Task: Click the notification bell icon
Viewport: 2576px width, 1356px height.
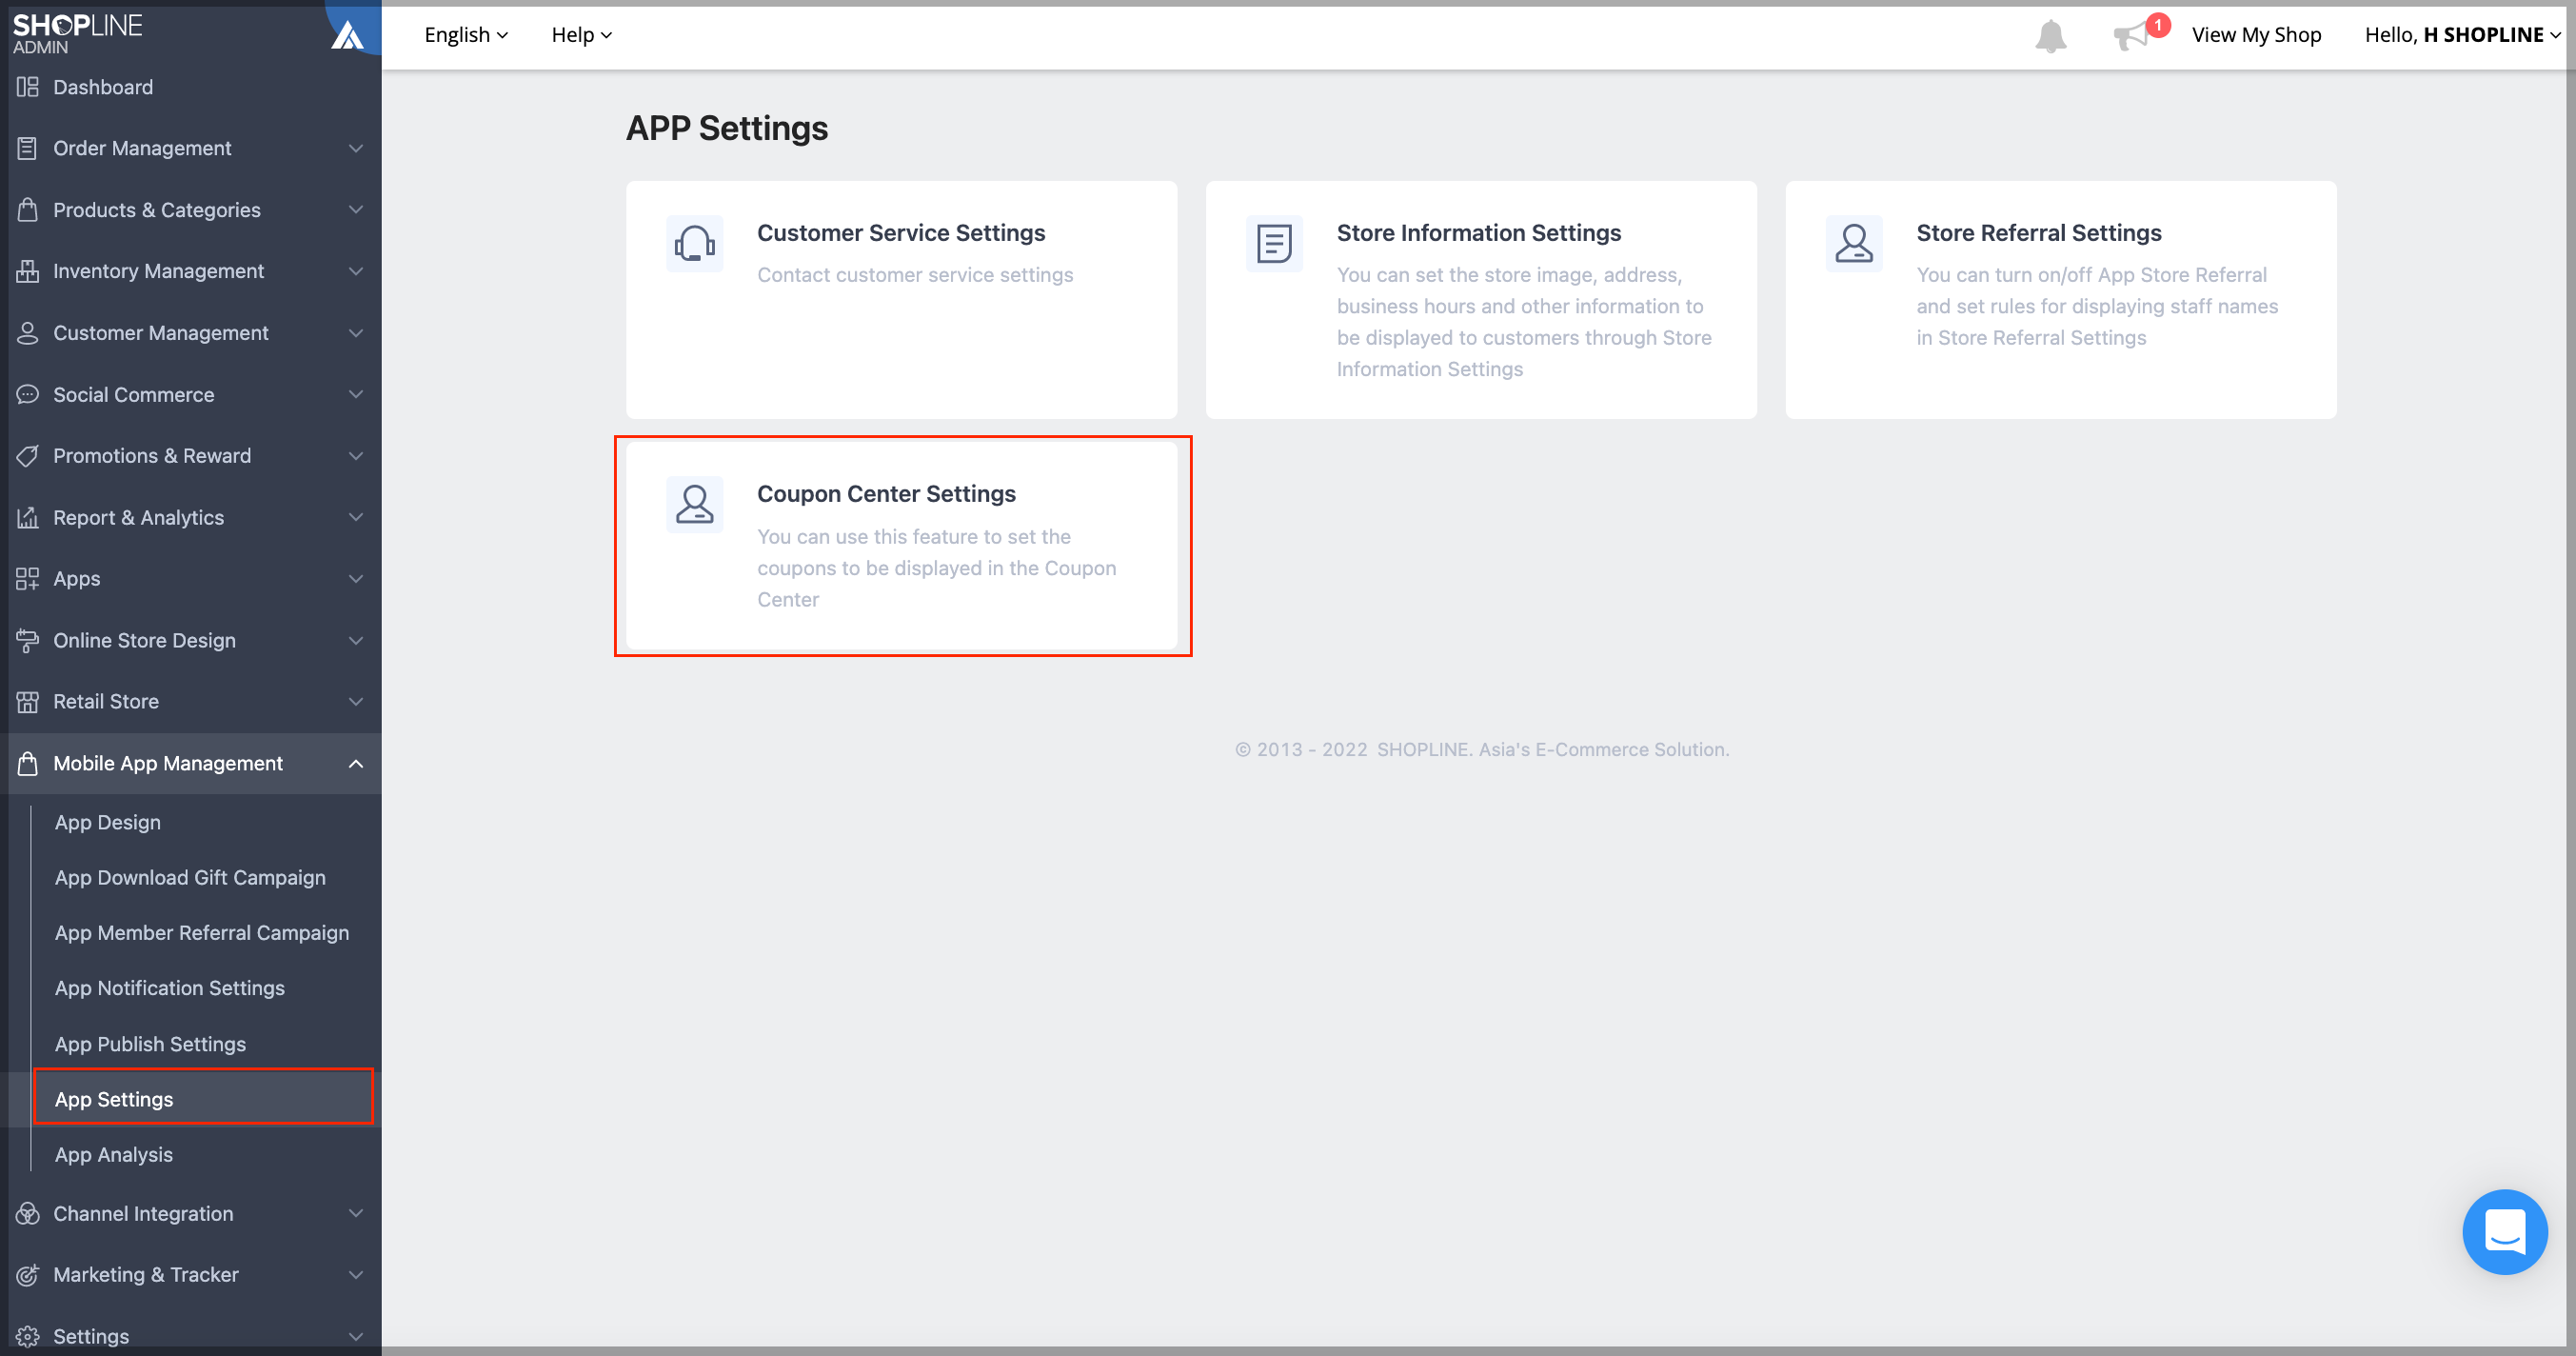Action: (x=2050, y=36)
